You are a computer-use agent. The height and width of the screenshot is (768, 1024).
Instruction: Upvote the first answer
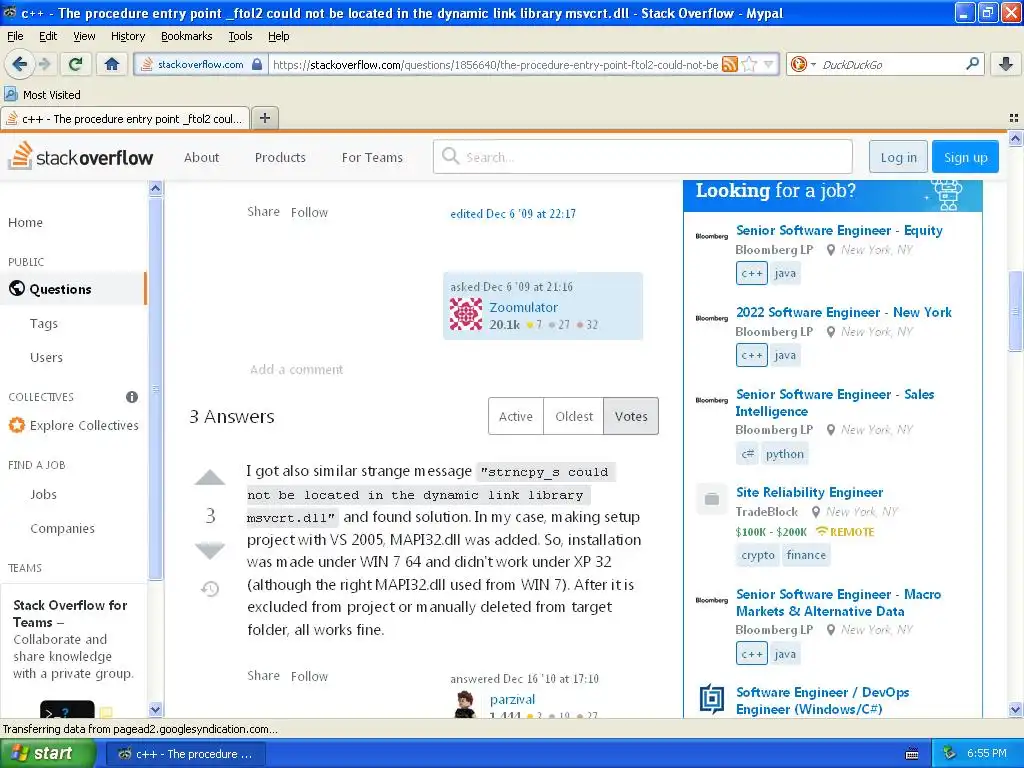pos(210,477)
